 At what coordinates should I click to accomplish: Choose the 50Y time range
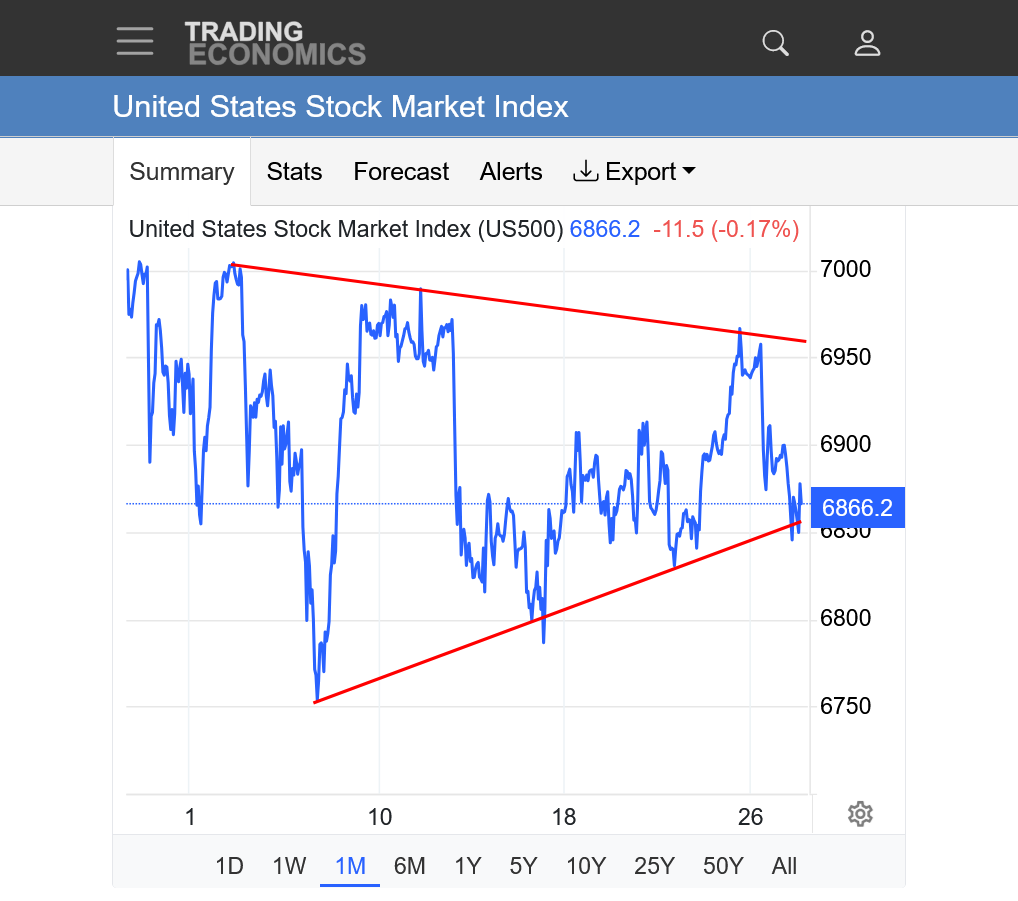click(723, 866)
